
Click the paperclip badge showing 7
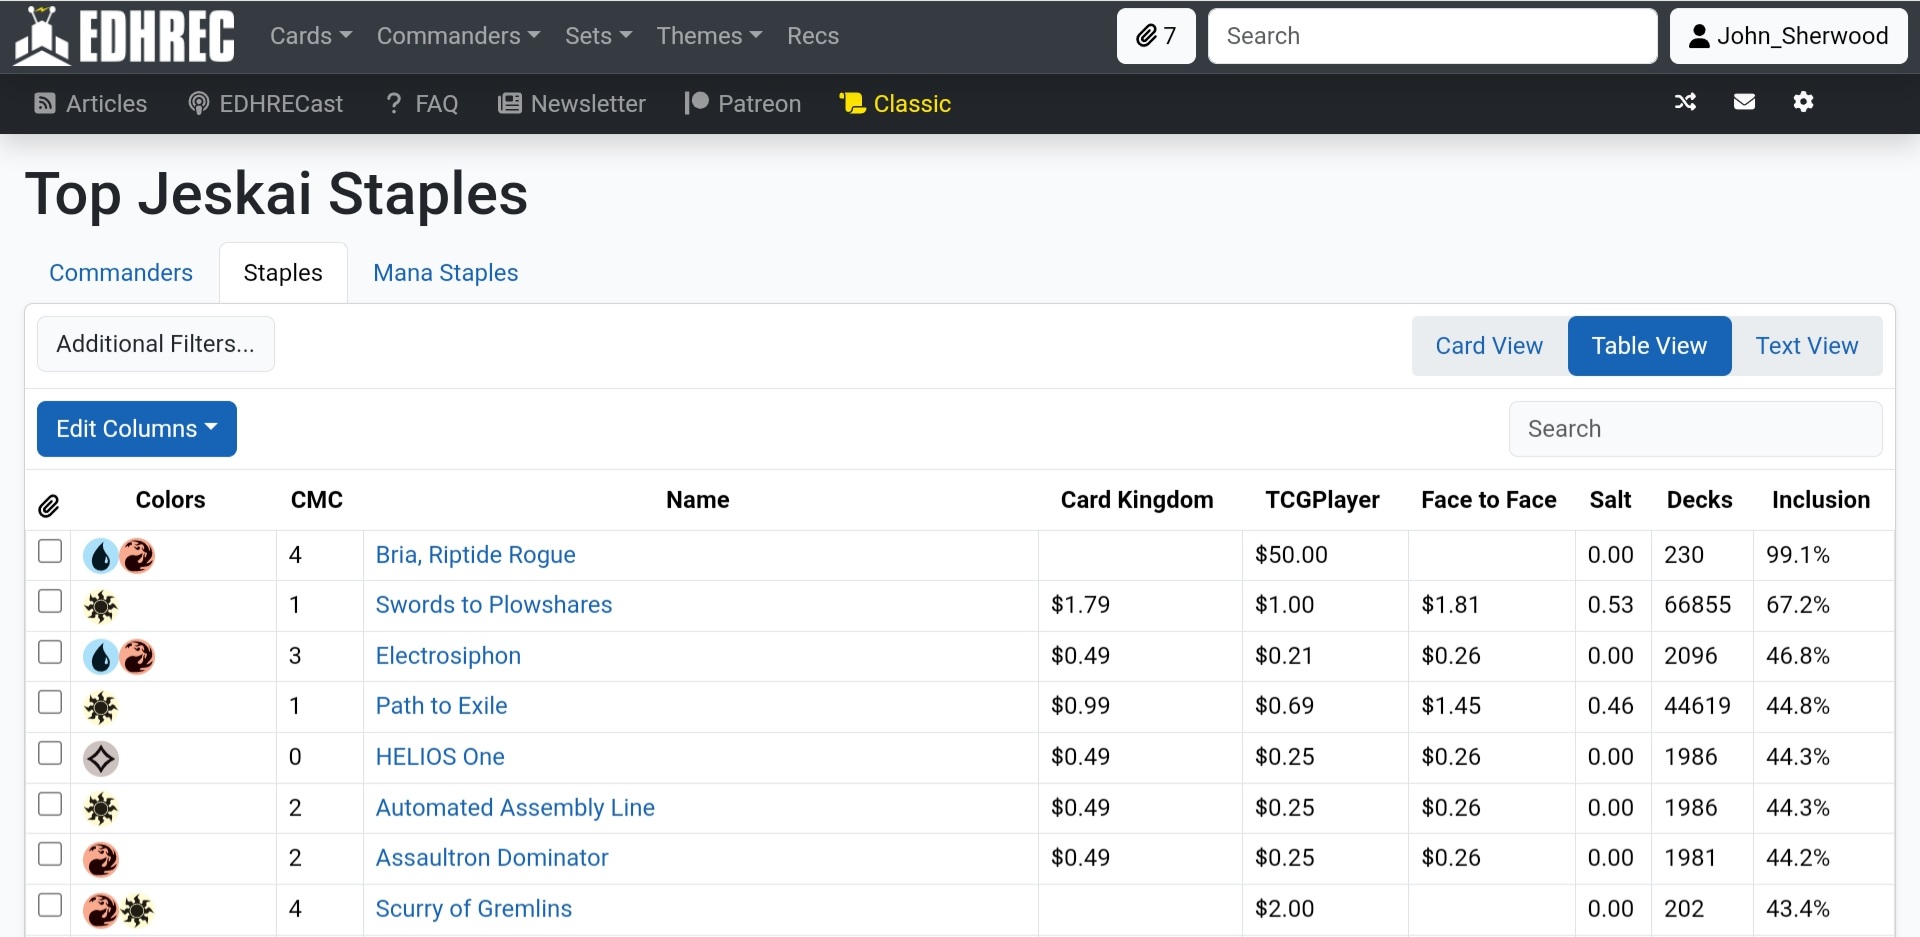pos(1155,36)
